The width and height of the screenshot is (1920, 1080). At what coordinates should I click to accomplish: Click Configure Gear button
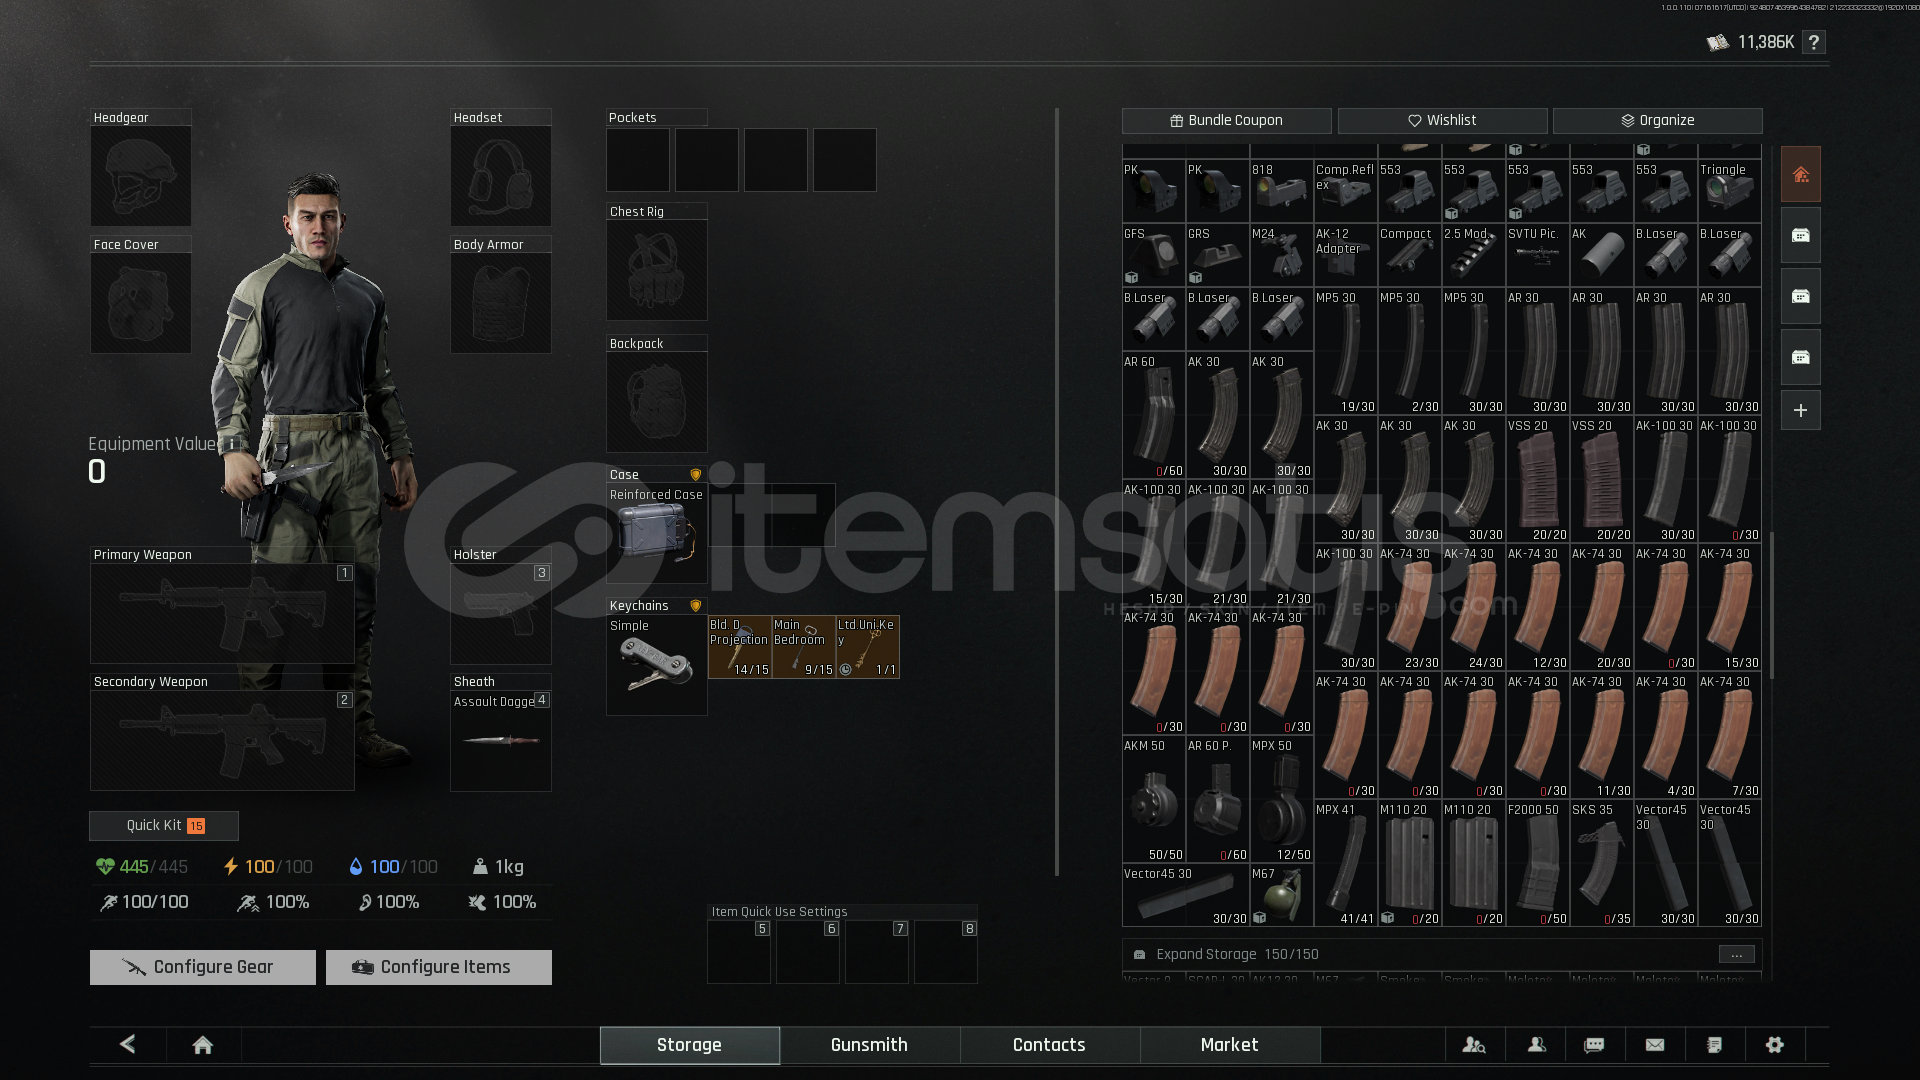pyautogui.click(x=203, y=967)
